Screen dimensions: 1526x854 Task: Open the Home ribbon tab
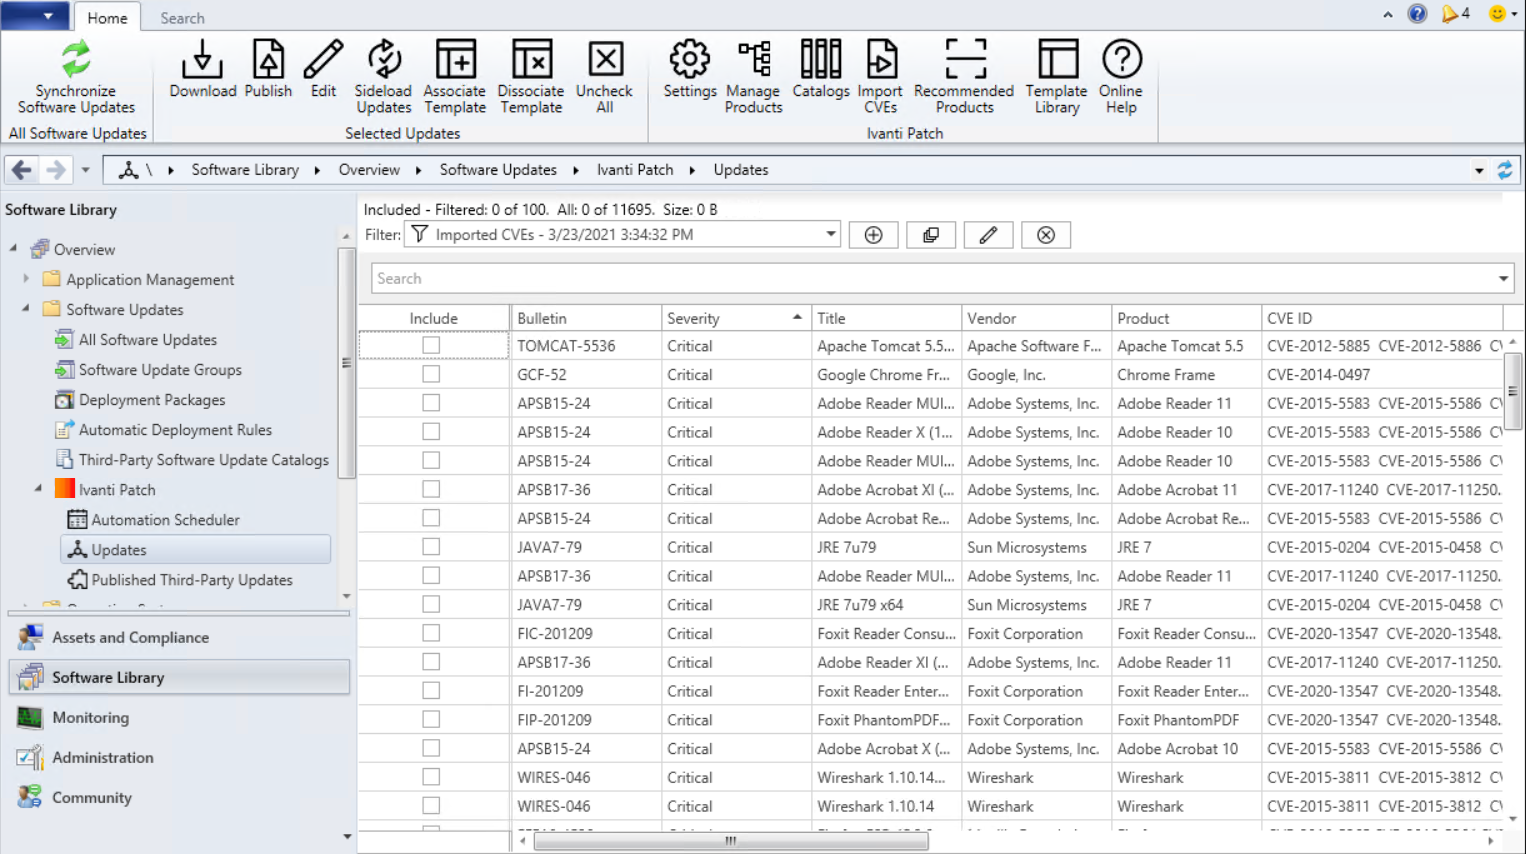pos(107,18)
